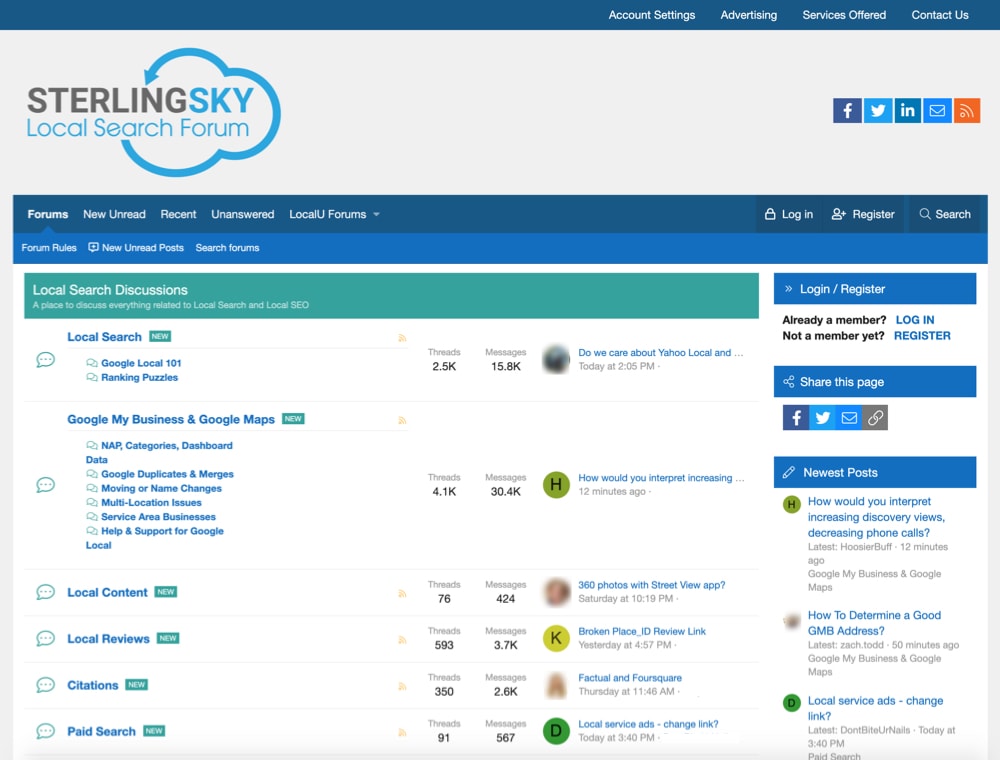Click RSS icon for Google My Business forum

click(x=402, y=420)
